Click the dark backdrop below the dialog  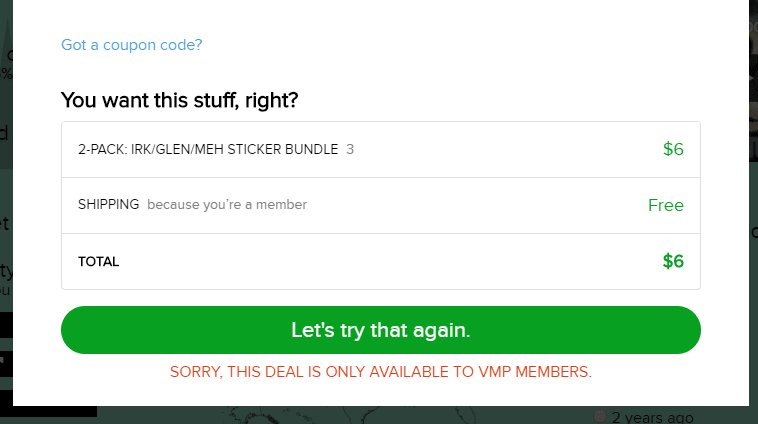(x=400, y=415)
